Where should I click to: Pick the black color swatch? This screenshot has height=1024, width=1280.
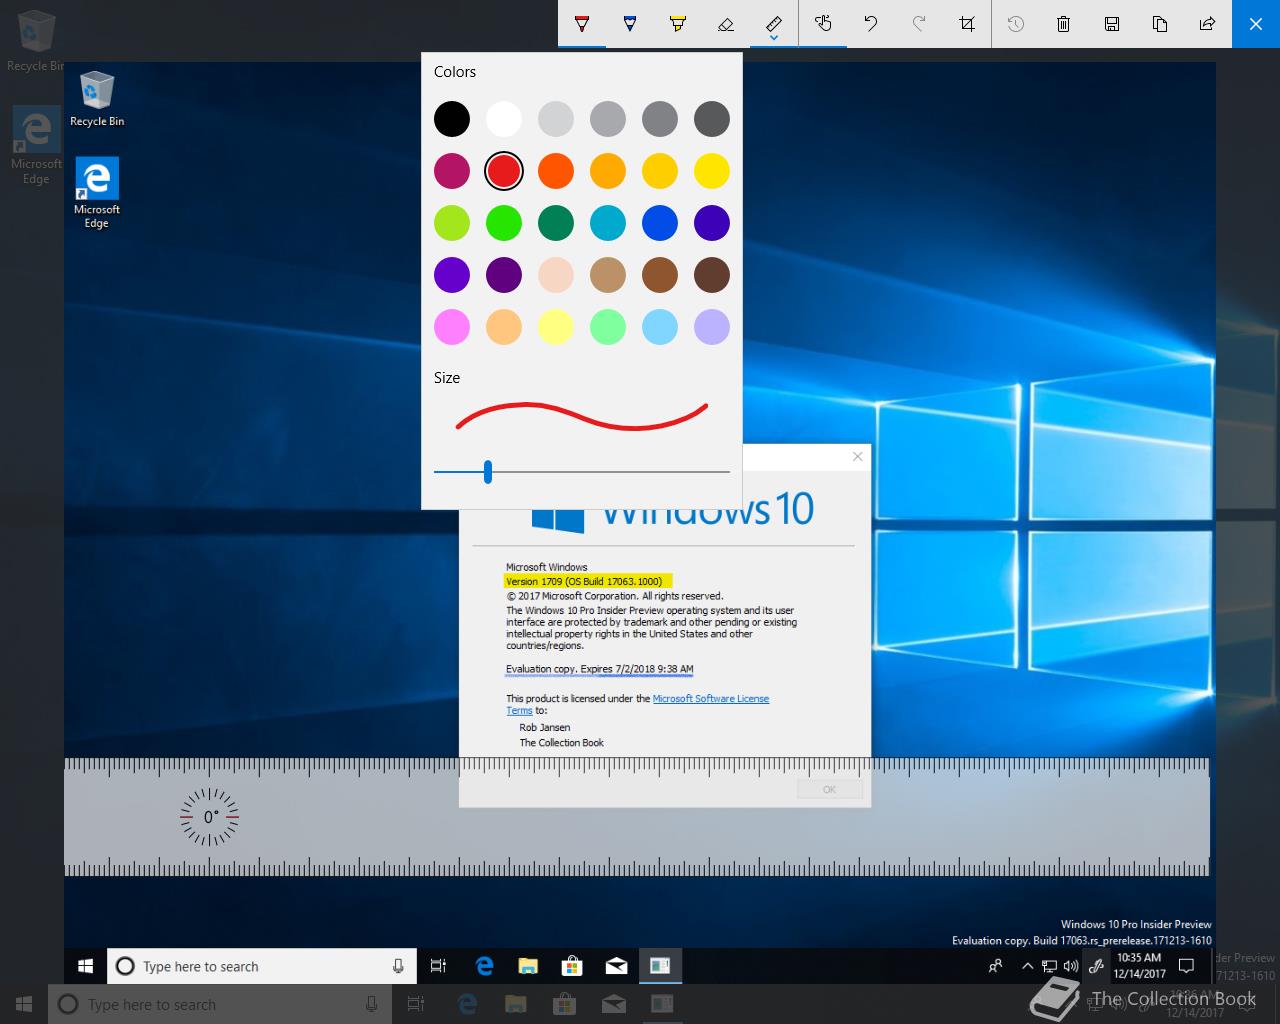pyautogui.click(x=452, y=119)
